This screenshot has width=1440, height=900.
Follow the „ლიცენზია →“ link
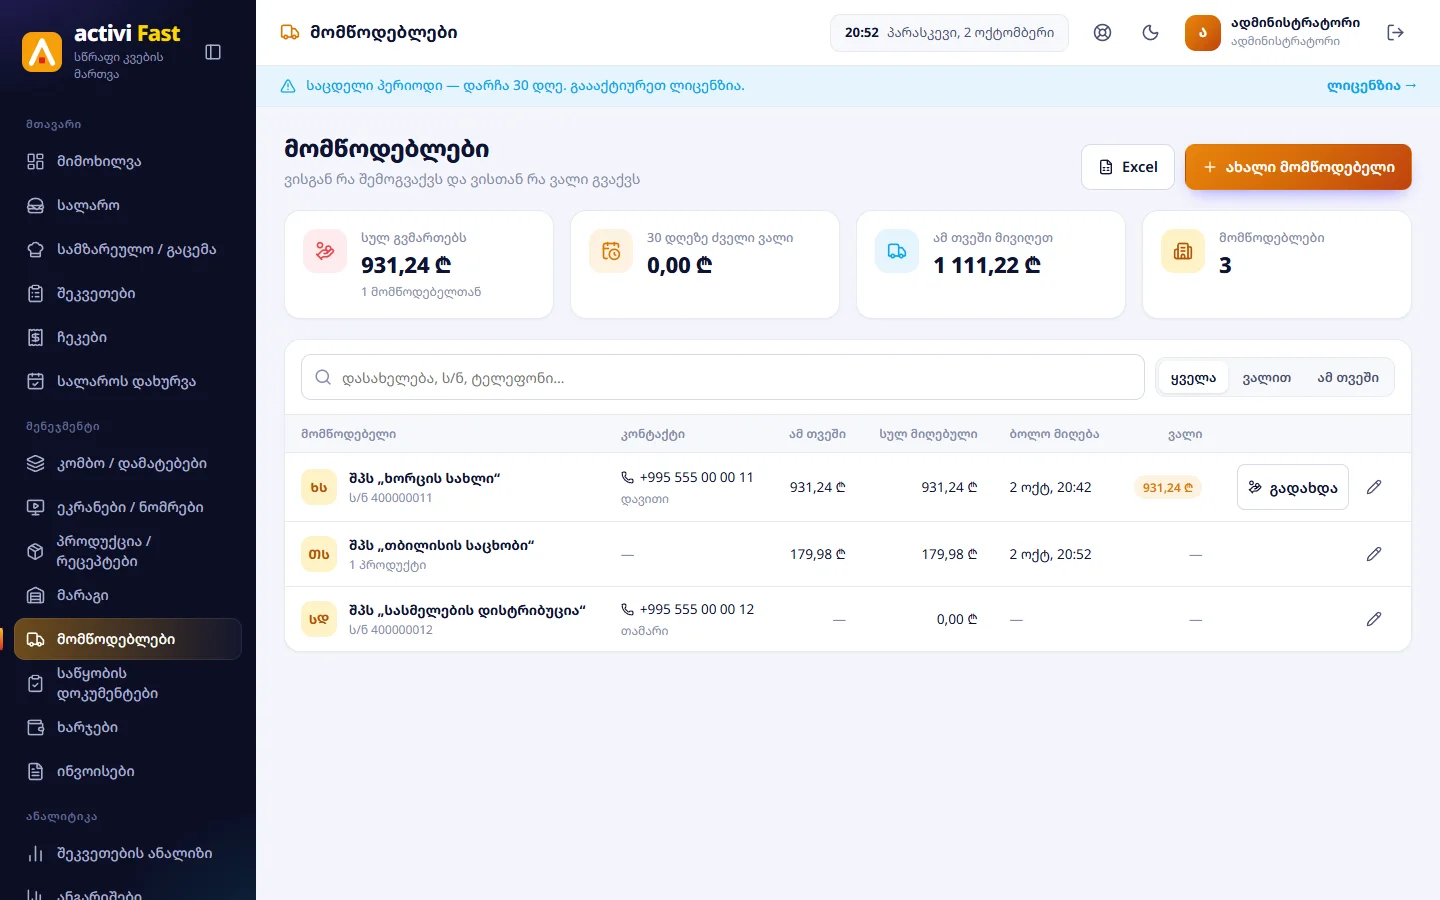click(1371, 86)
